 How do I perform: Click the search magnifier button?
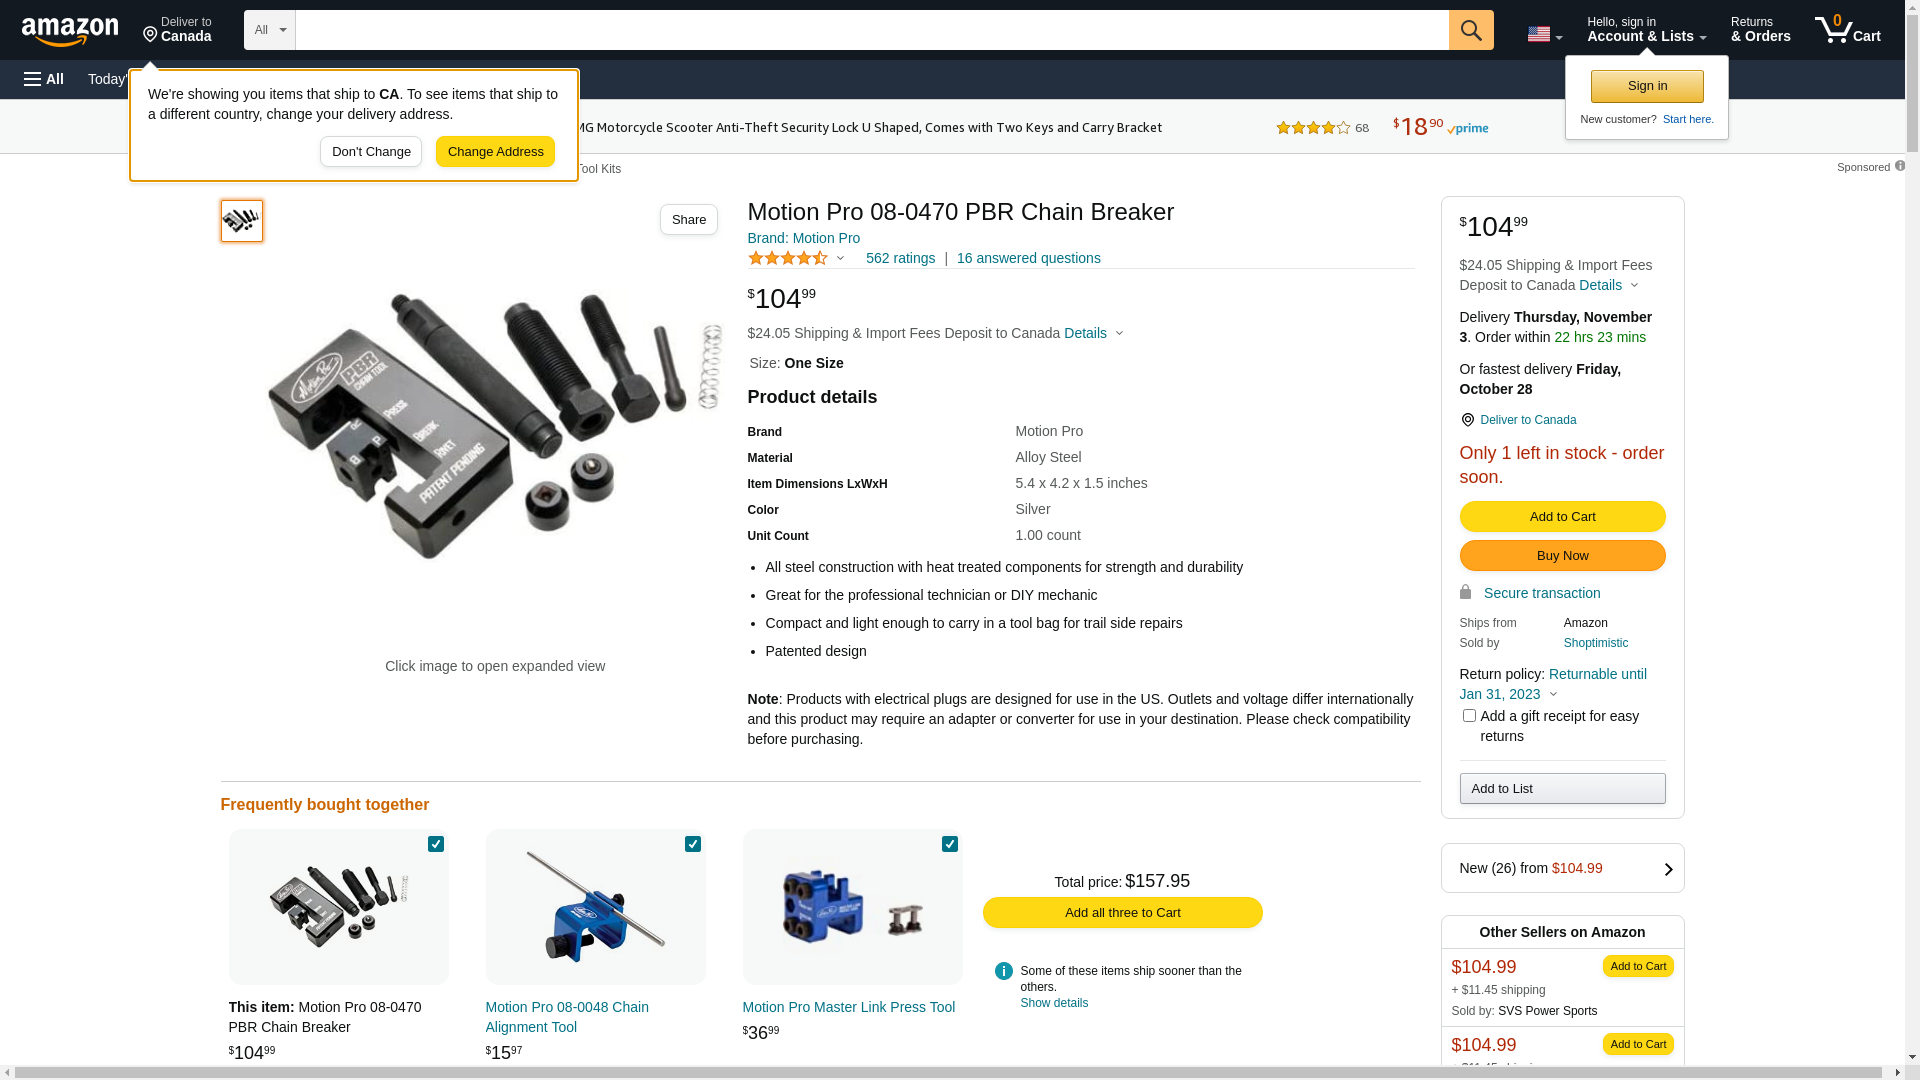[1470, 30]
